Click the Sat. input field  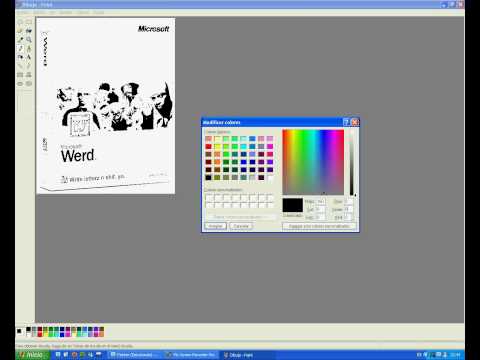tap(320, 209)
